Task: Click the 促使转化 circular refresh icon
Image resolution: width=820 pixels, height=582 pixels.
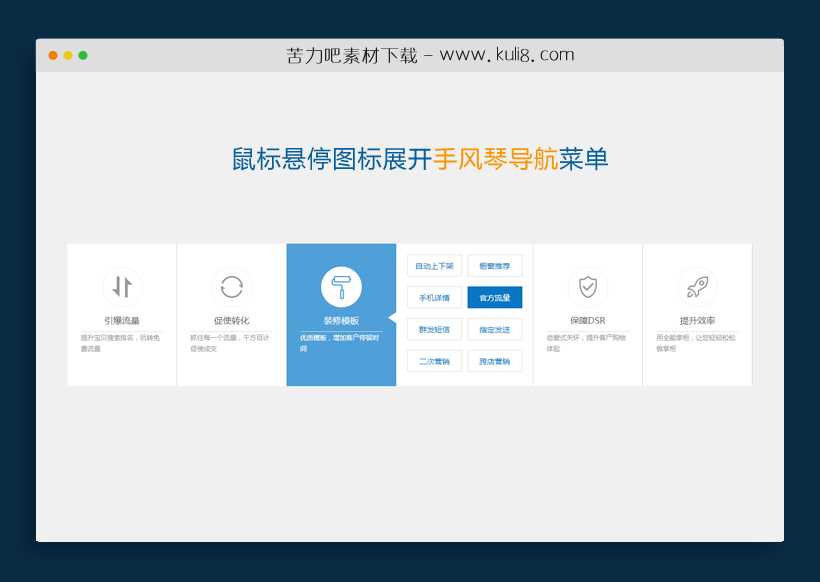Action: [231, 286]
